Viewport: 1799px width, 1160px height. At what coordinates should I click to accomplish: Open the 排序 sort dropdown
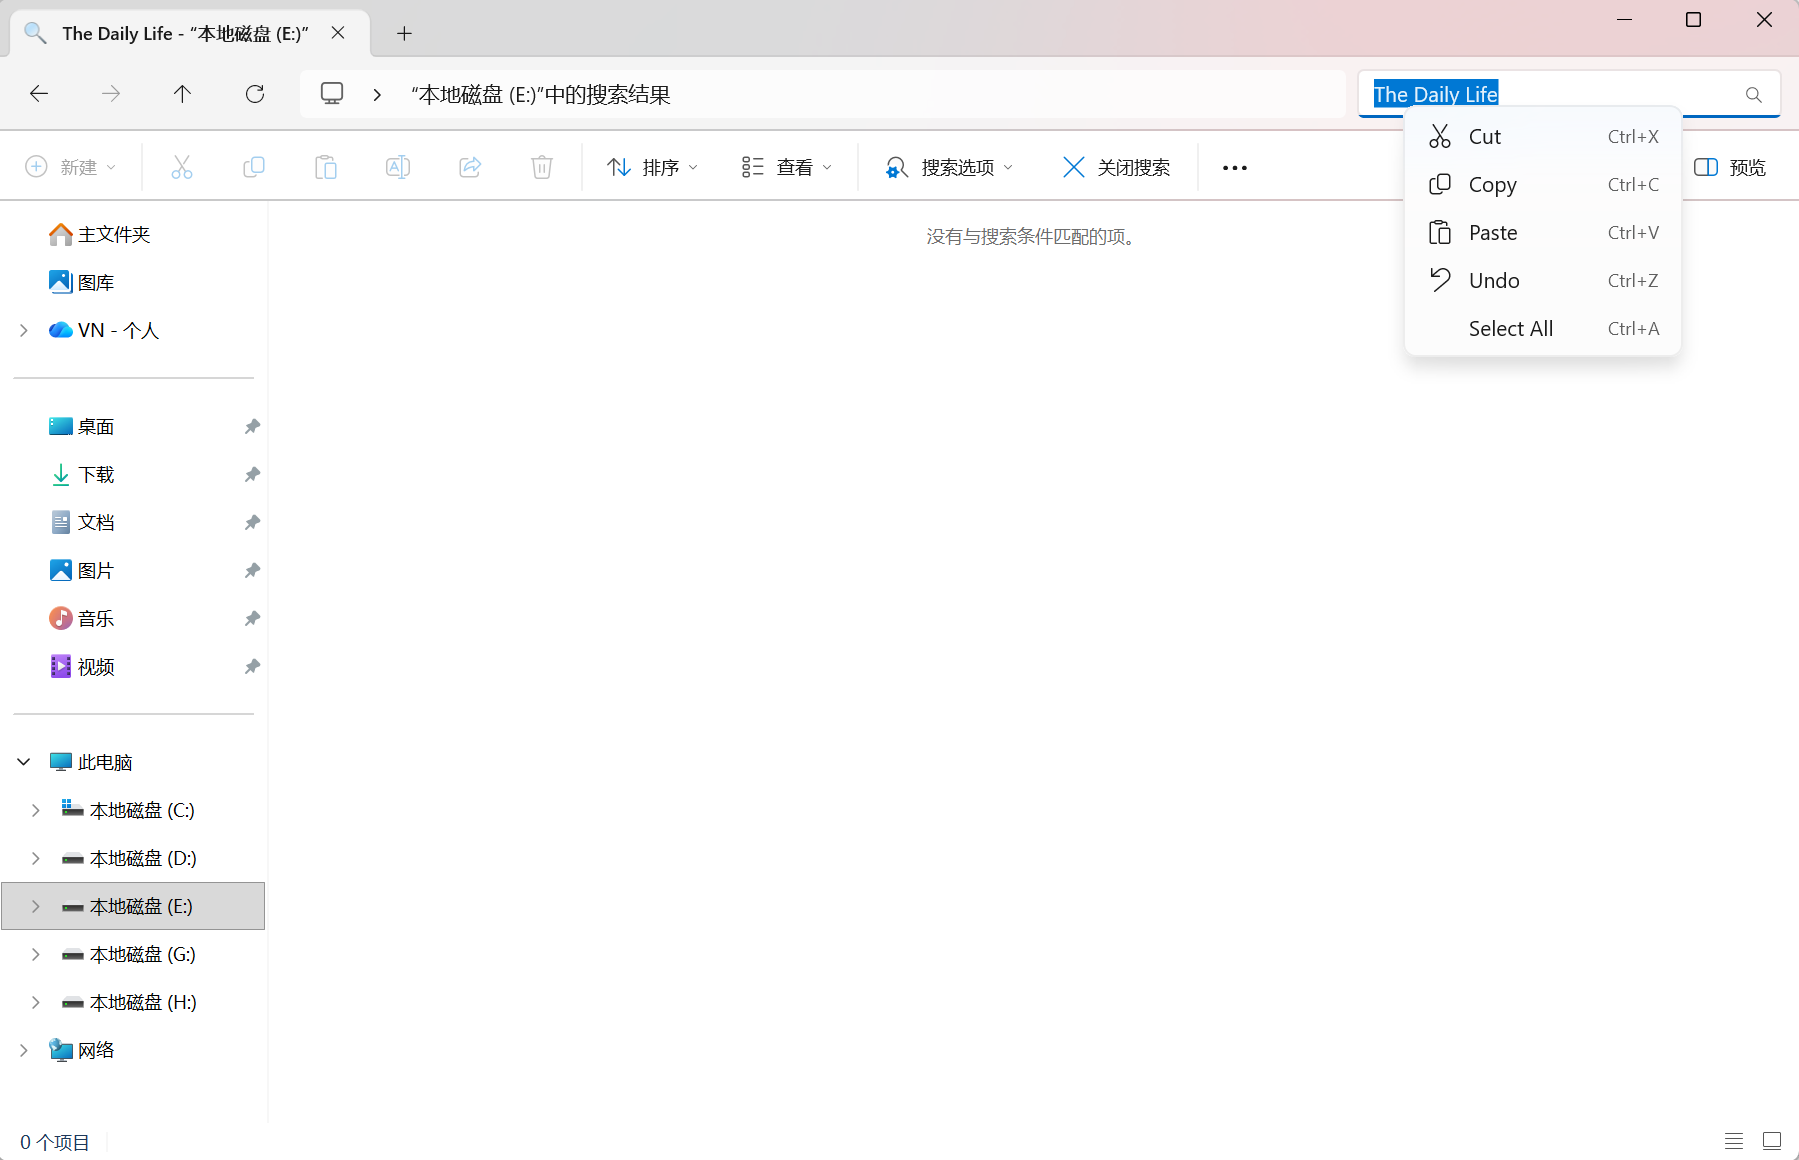pos(652,167)
